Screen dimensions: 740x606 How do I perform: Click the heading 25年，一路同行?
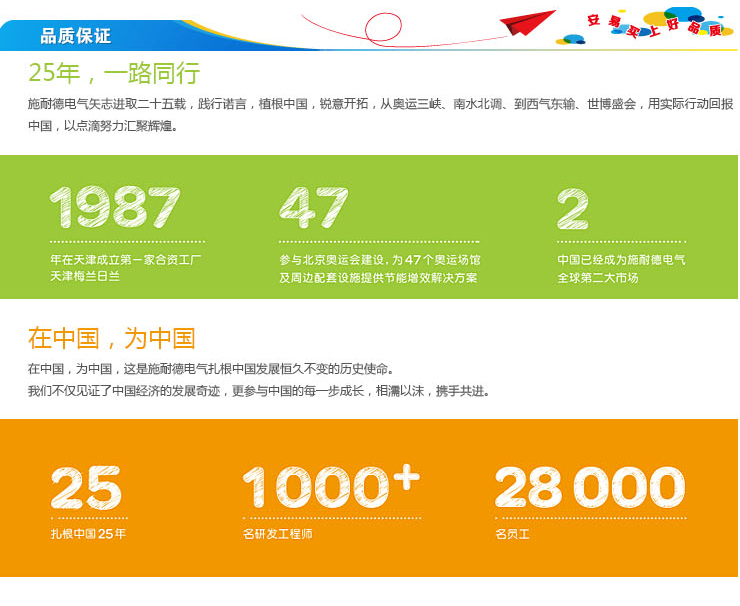[x=114, y=73]
